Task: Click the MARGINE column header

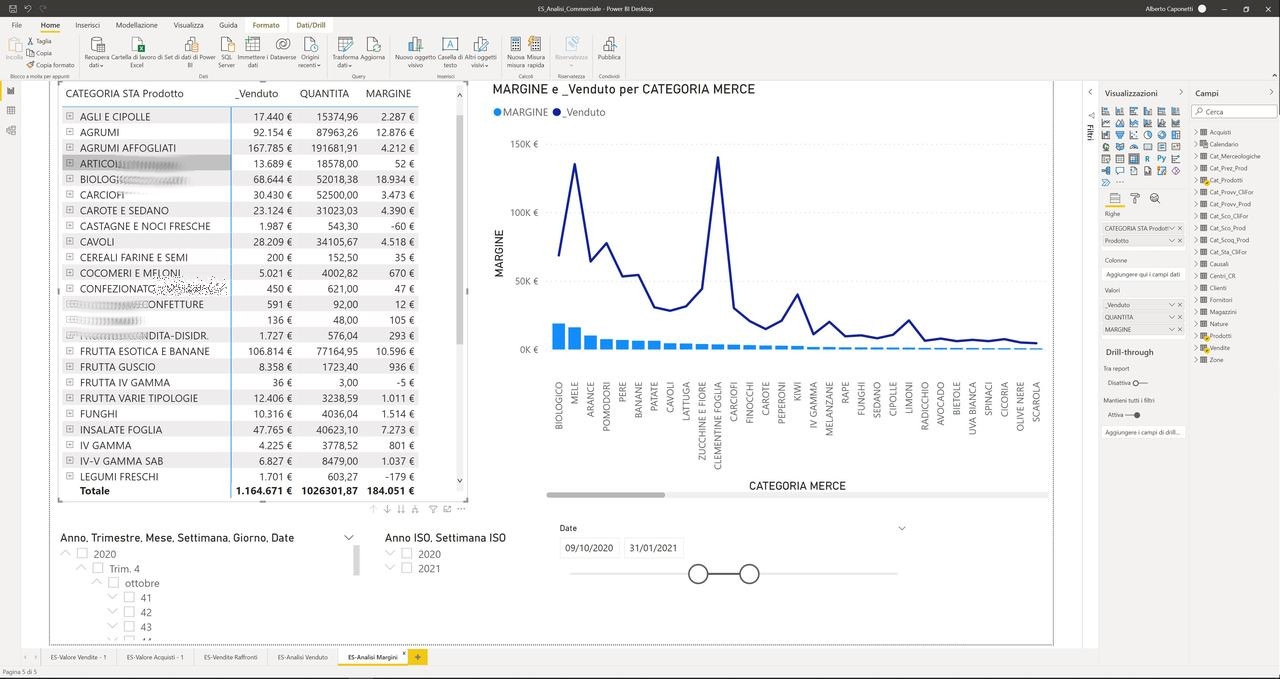Action: [388, 93]
